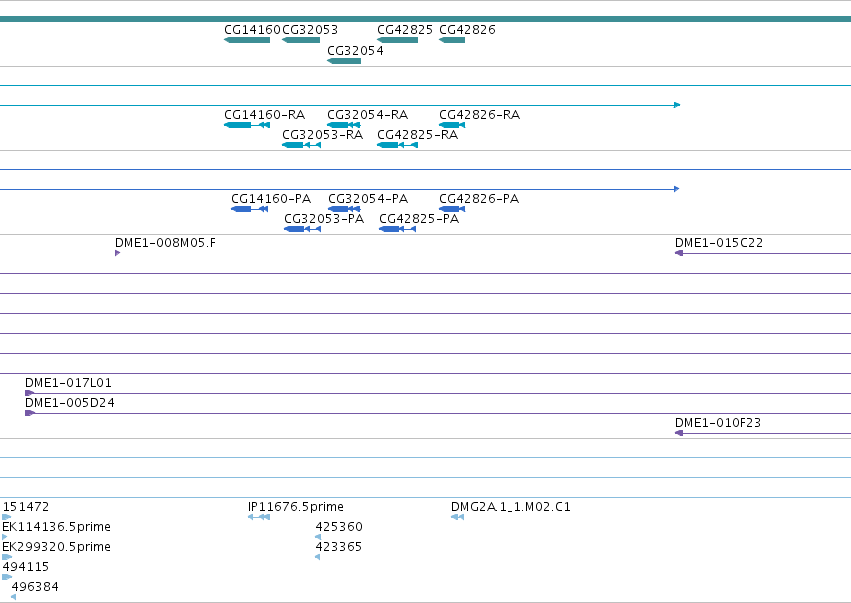Click the CG32054 gene arrow
Viewport: 851px width, 603px height.
click(344, 61)
